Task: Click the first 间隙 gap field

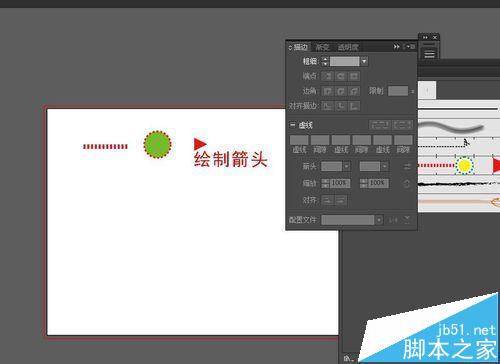Action: click(320, 140)
